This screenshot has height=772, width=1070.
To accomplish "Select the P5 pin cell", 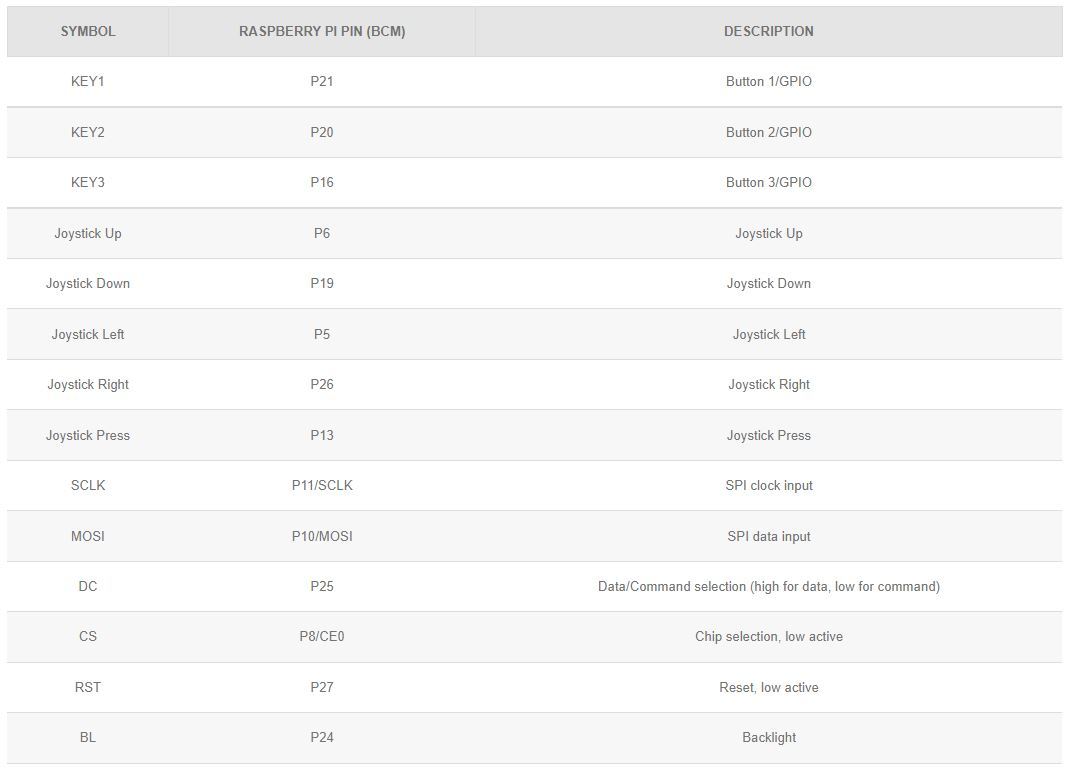I will (x=322, y=334).
